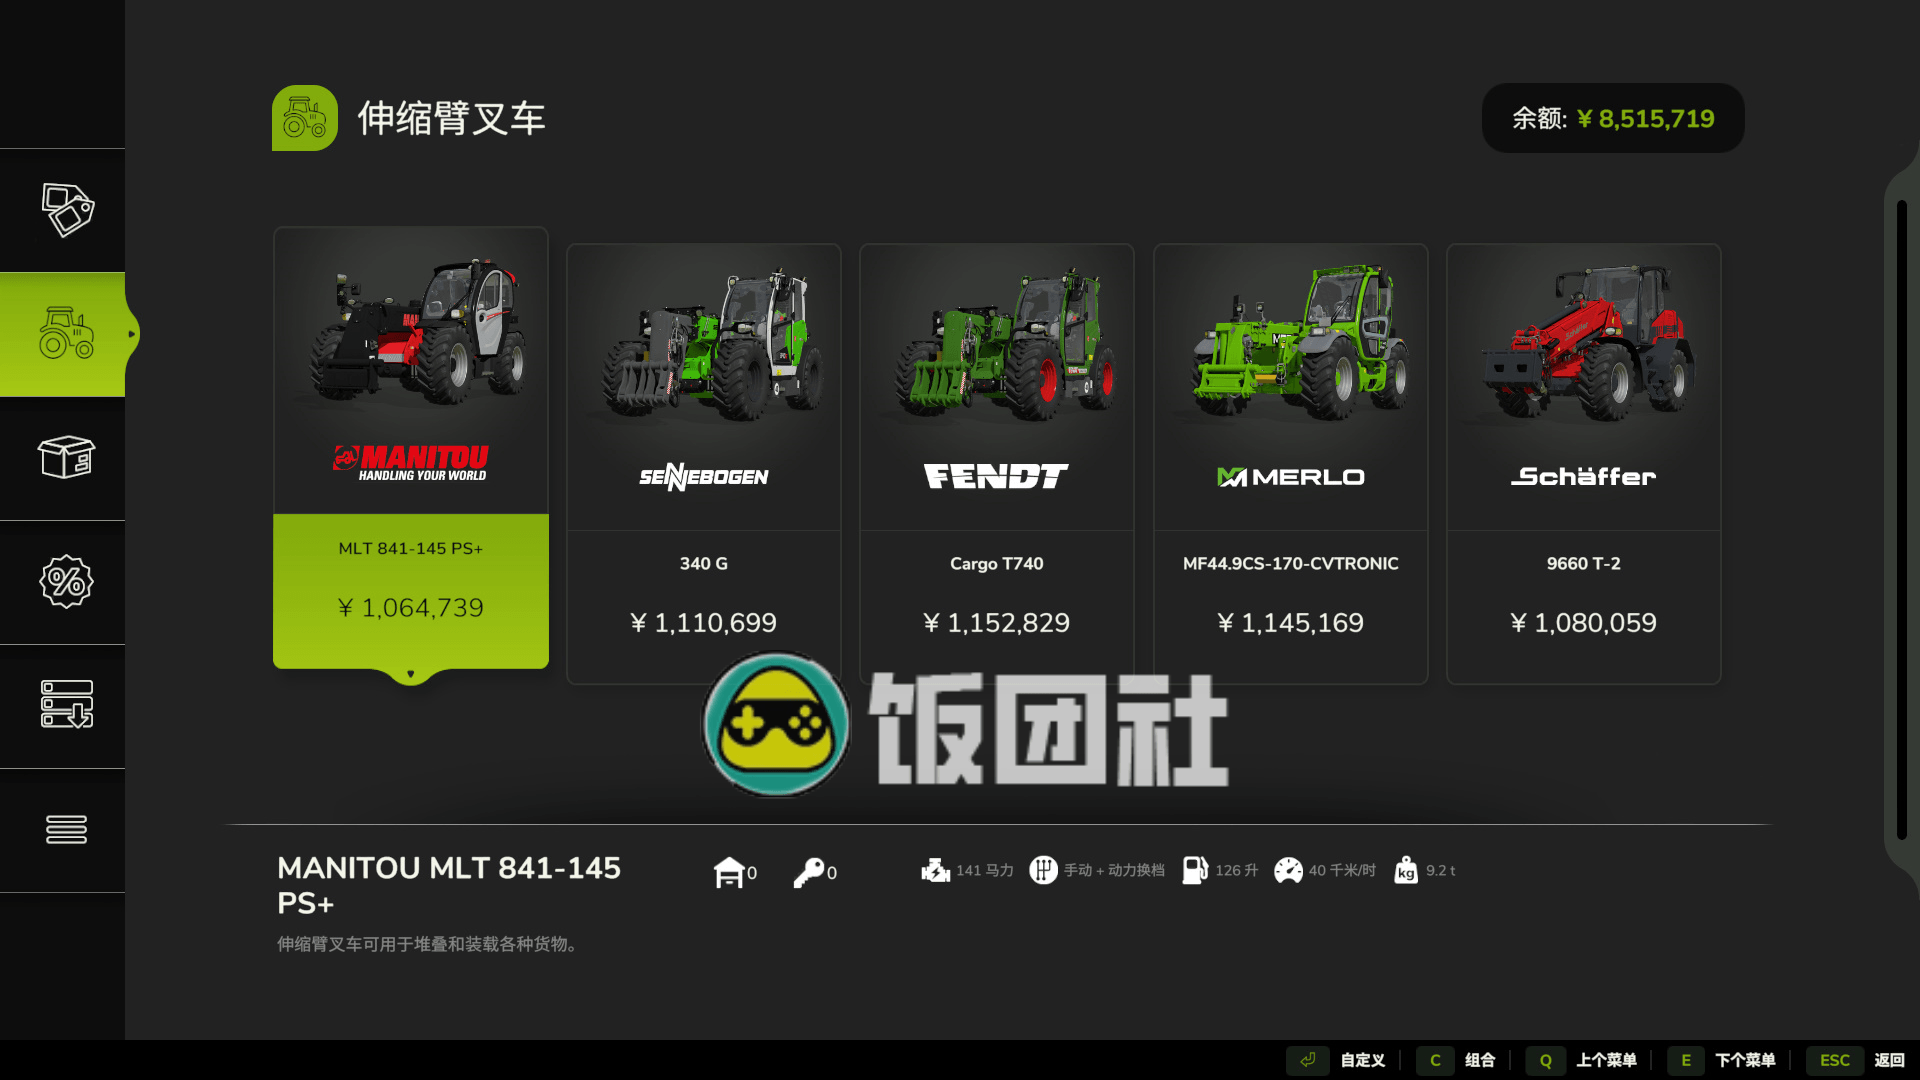Click the Manitou brand logo
1920x1080 pixels.
(x=411, y=463)
